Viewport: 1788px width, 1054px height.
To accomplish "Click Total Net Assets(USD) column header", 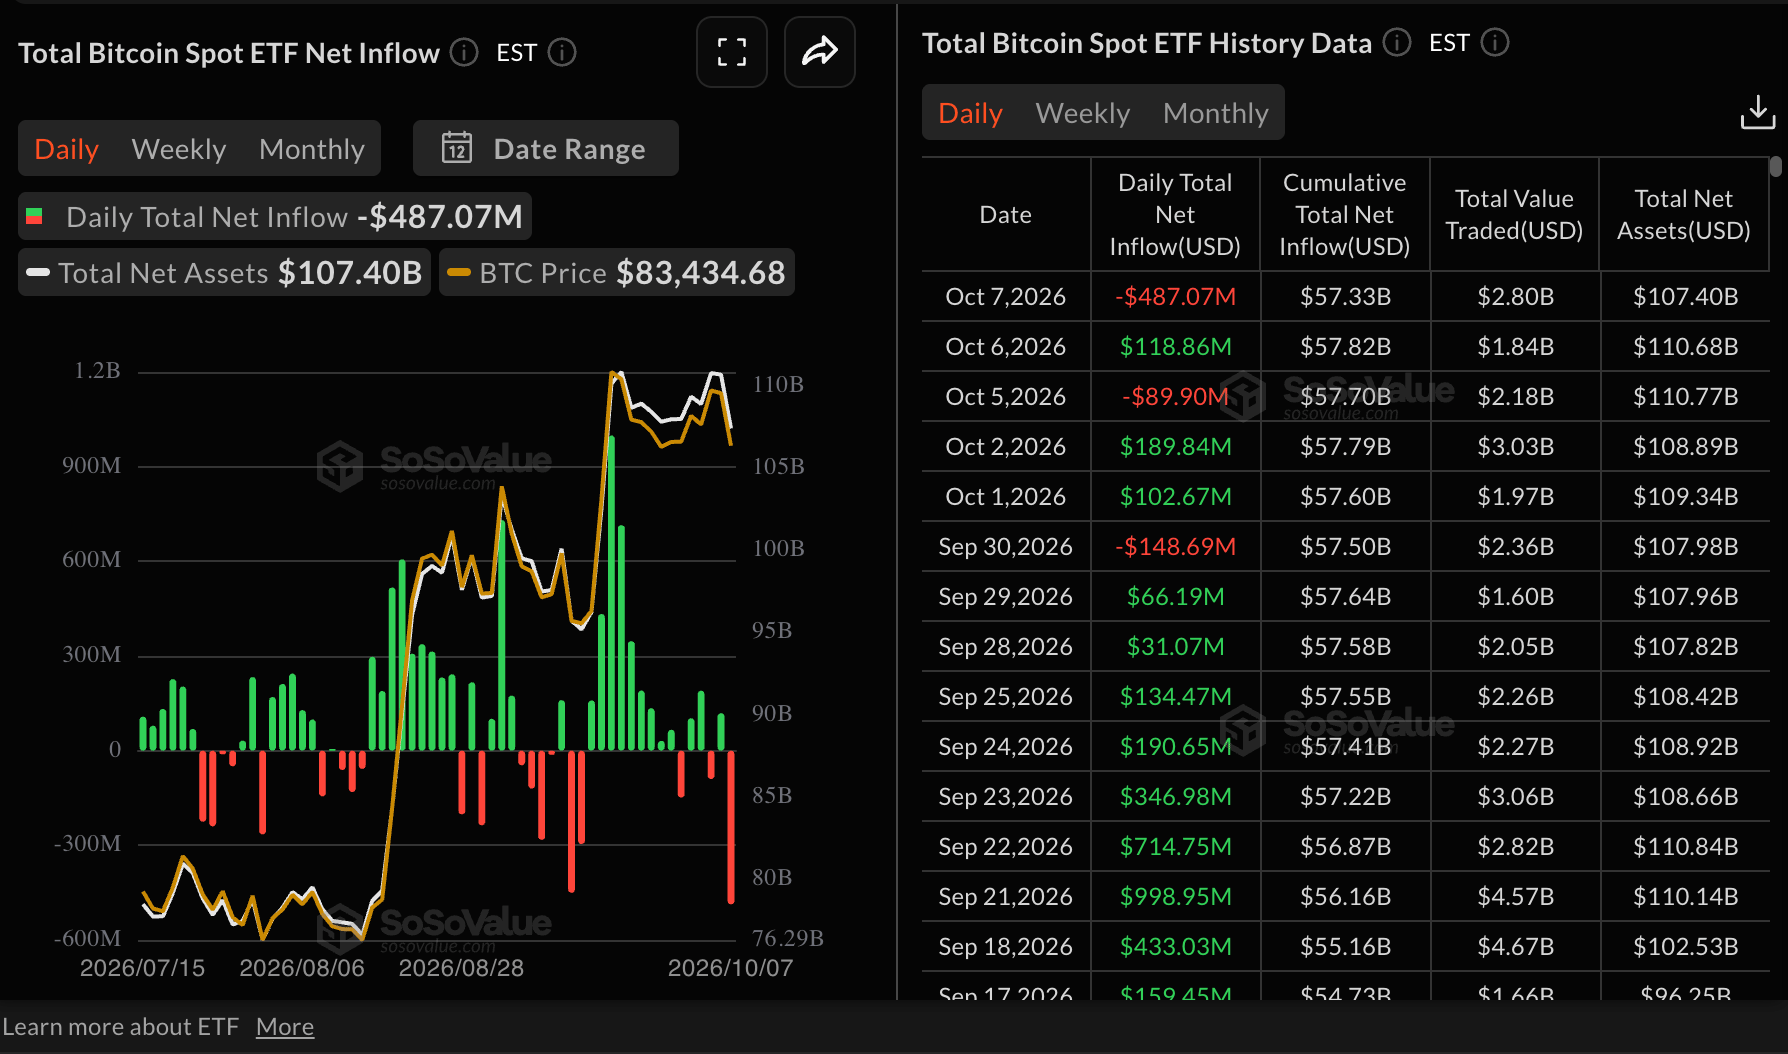I will pyautogui.click(x=1684, y=214).
